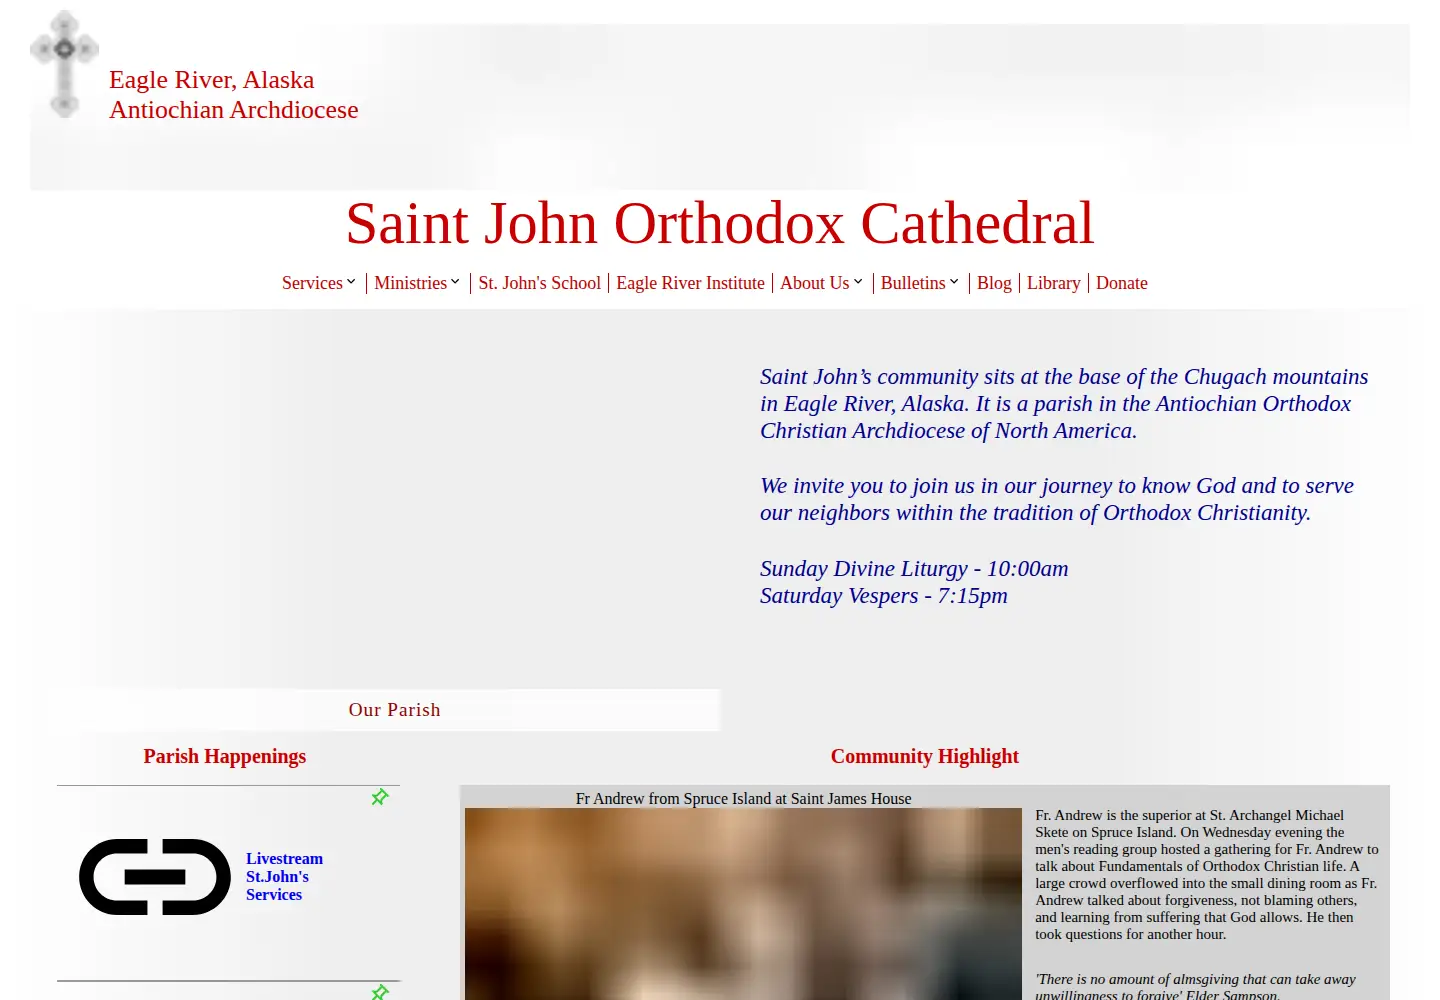Open the Library link
The image size is (1440, 1000).
click(x=1054, y=283)
